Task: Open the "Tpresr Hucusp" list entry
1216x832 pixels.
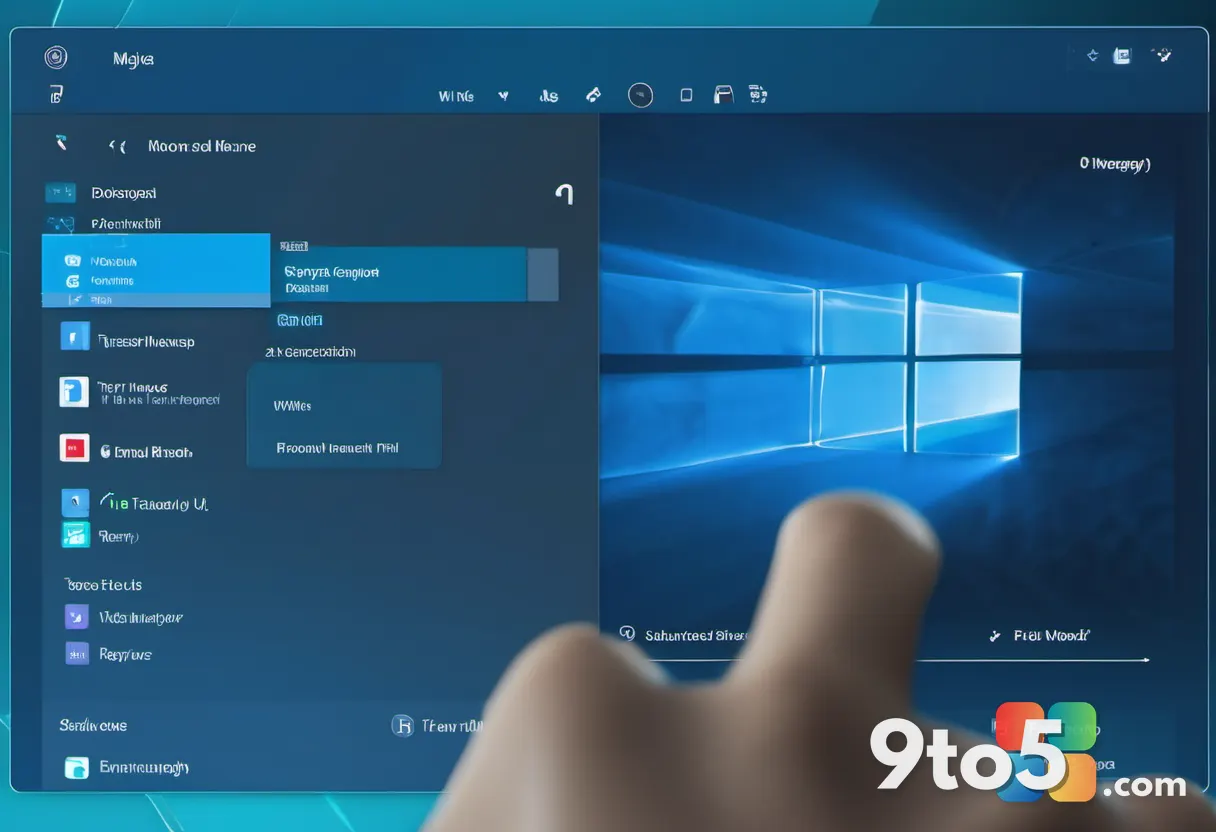Action: pos(145,341)
